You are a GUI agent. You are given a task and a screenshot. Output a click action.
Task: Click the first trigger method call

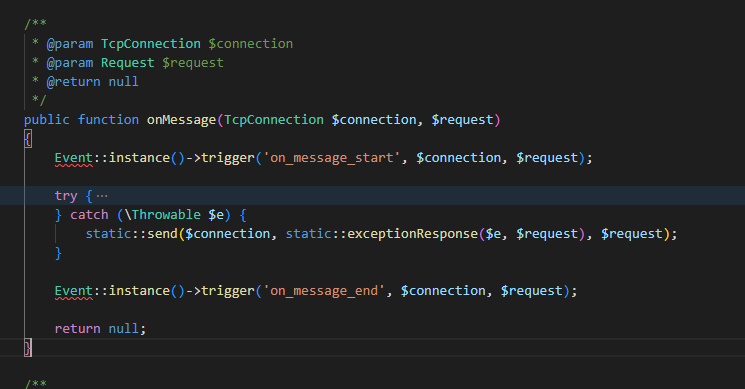tap(228, 158)
